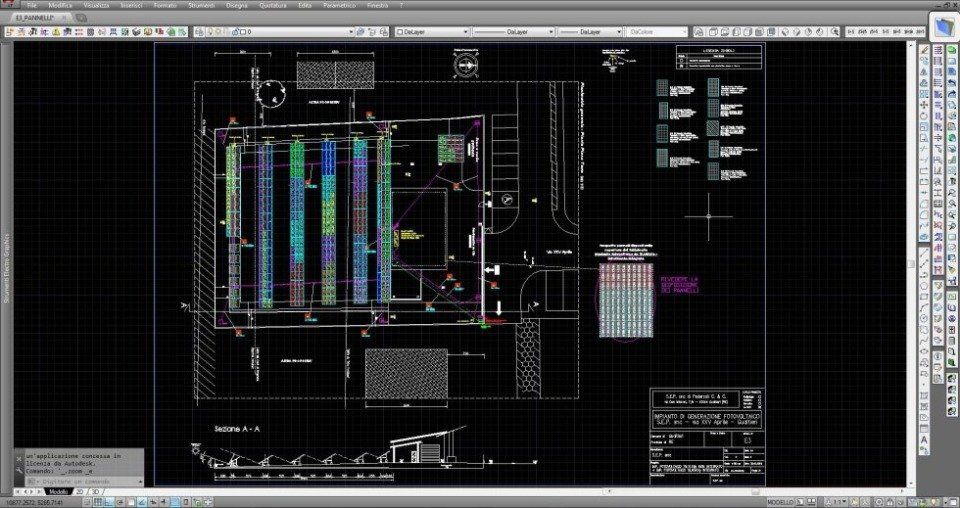Open the Modifica menu

(60, 5)
